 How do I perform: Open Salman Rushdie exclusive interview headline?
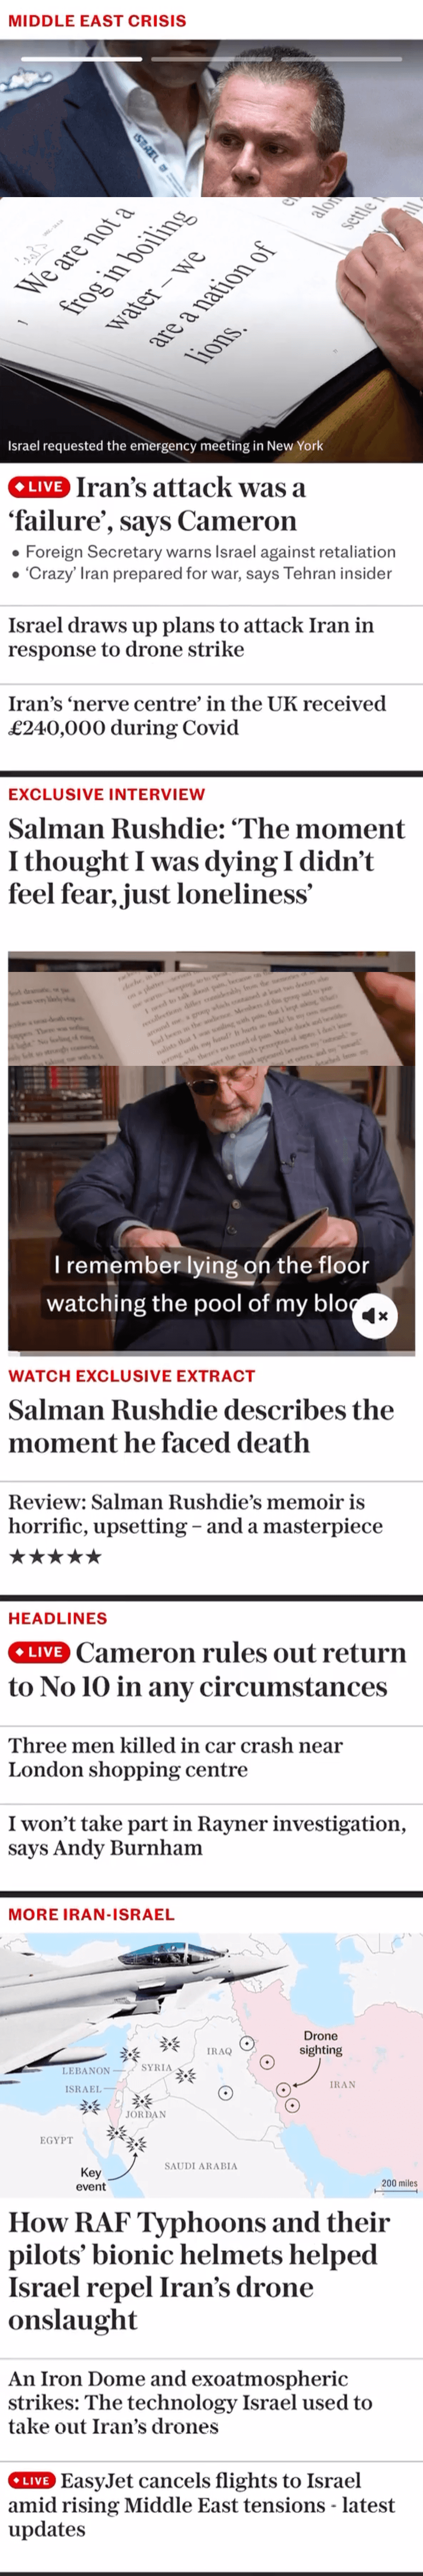(x=206, y=861)
